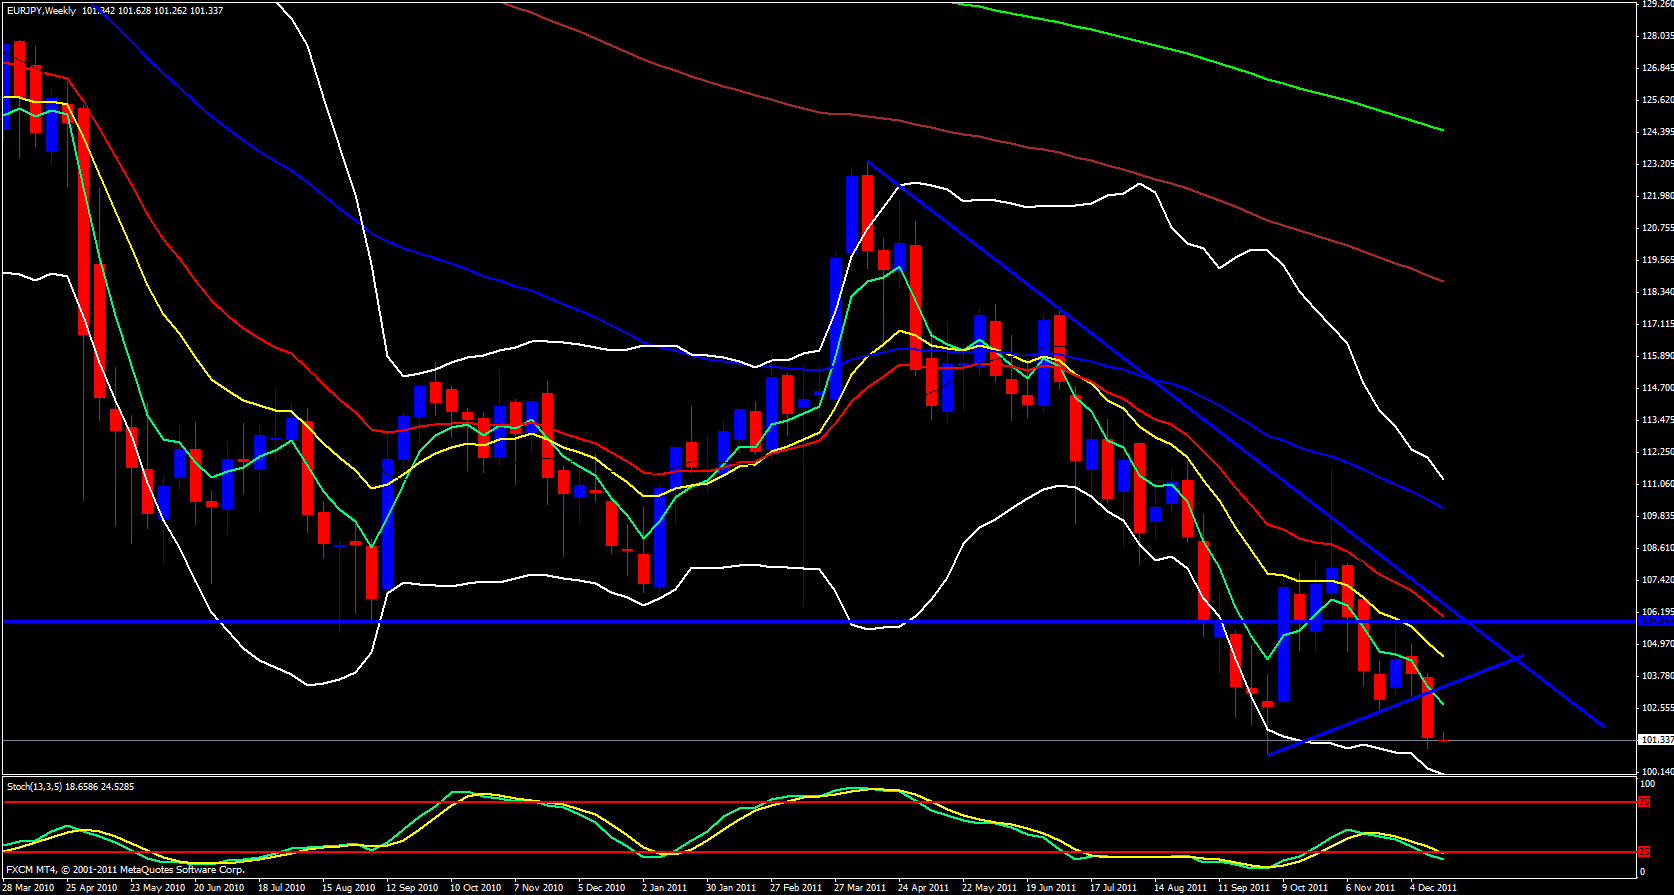Select the 108.610 price axis label

click(1657, 548)
